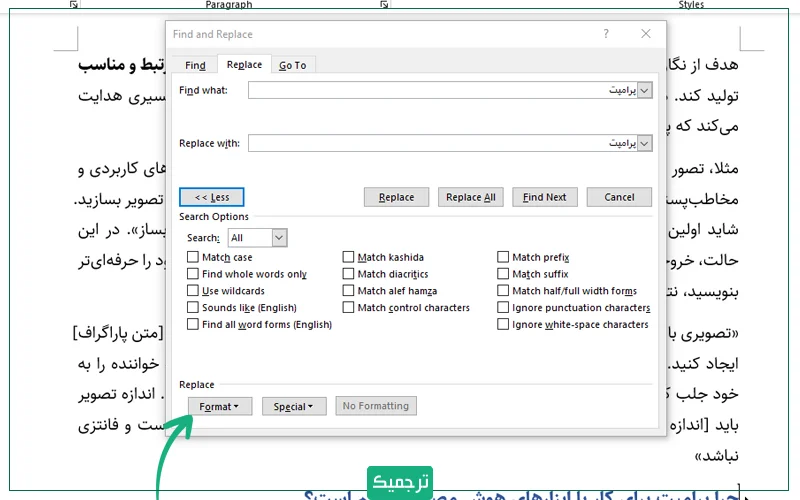Open the Format menu button

tap(219, 406)
